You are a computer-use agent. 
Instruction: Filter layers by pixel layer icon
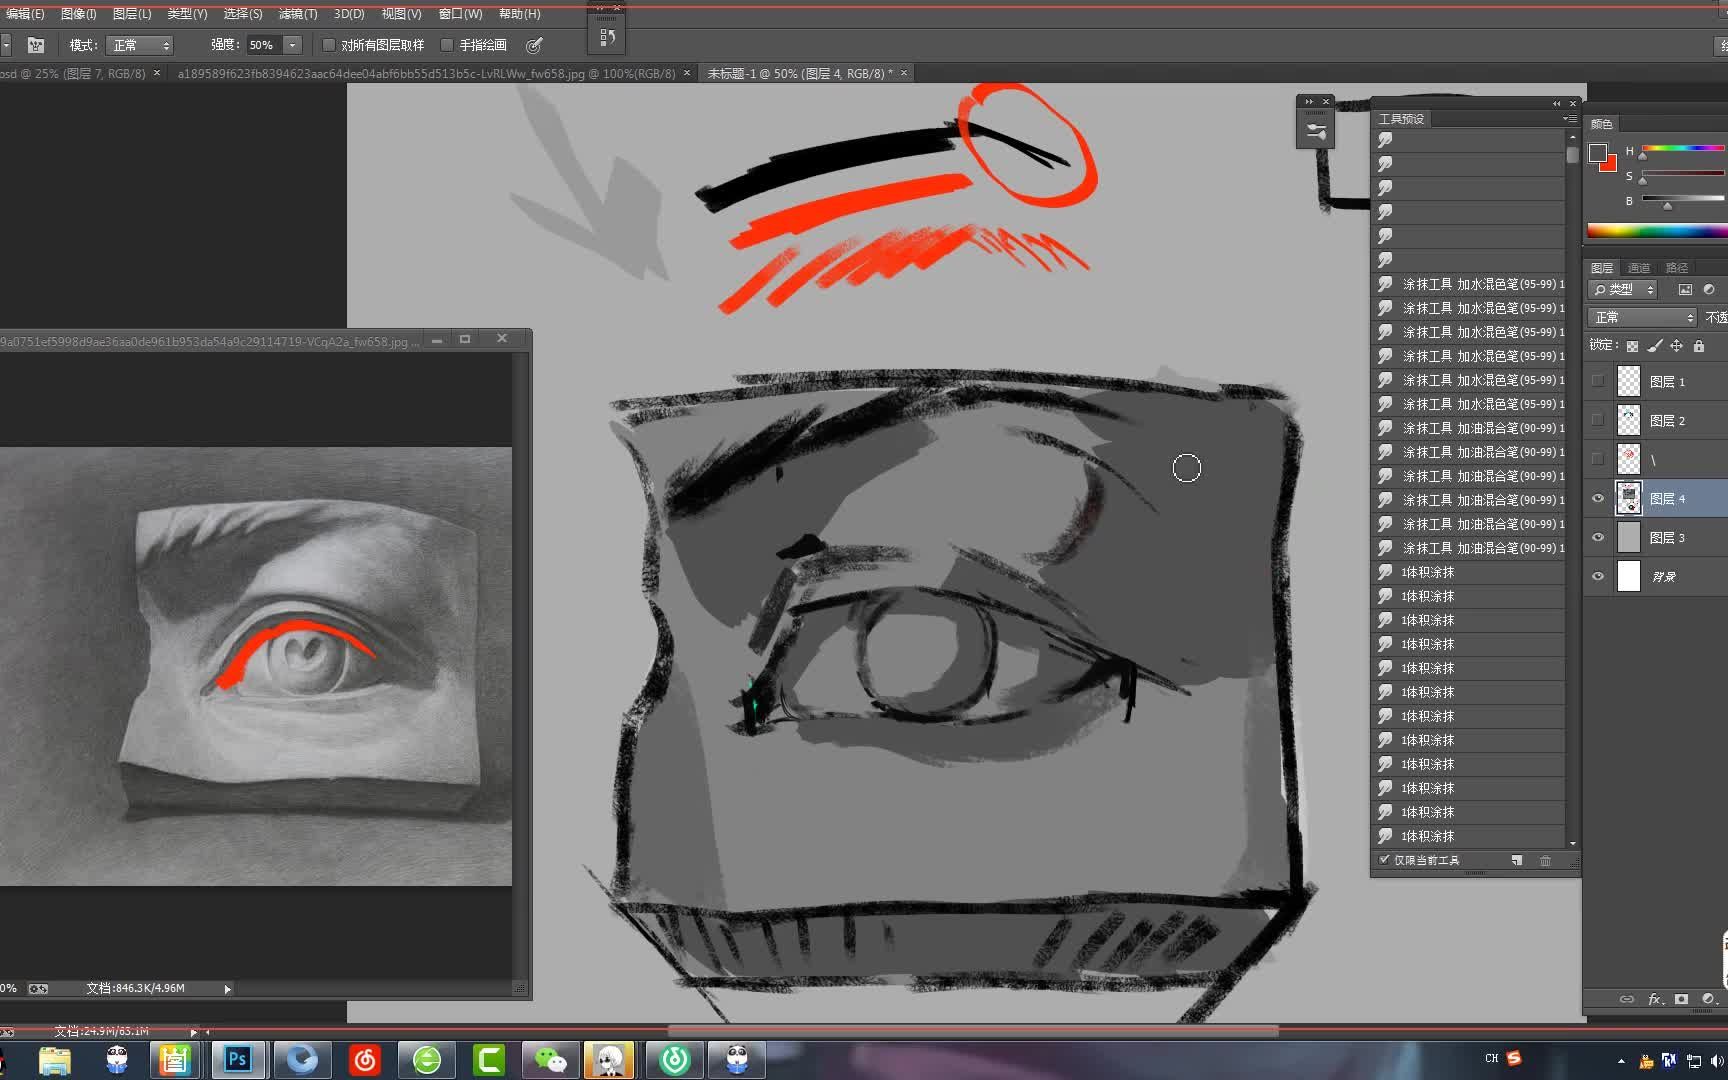click(x=1685, y=289)
